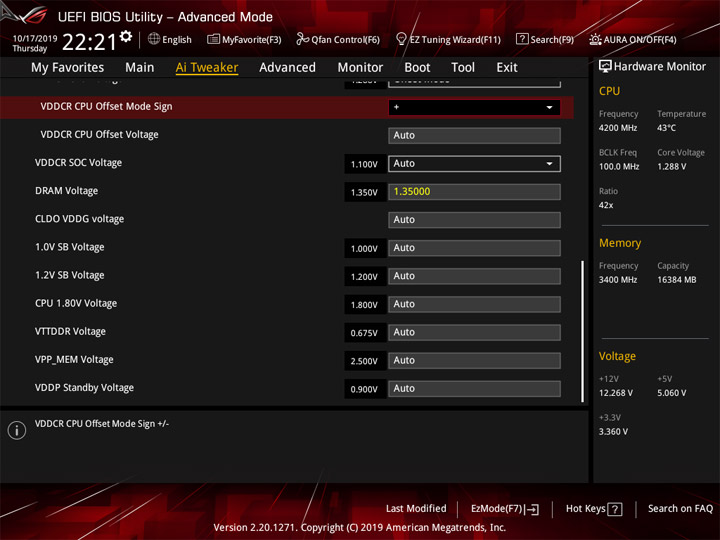This screenshot has height=540, width=720.
Task: Click the +3.3V 3.360 V reading
Action: point(613,432)
